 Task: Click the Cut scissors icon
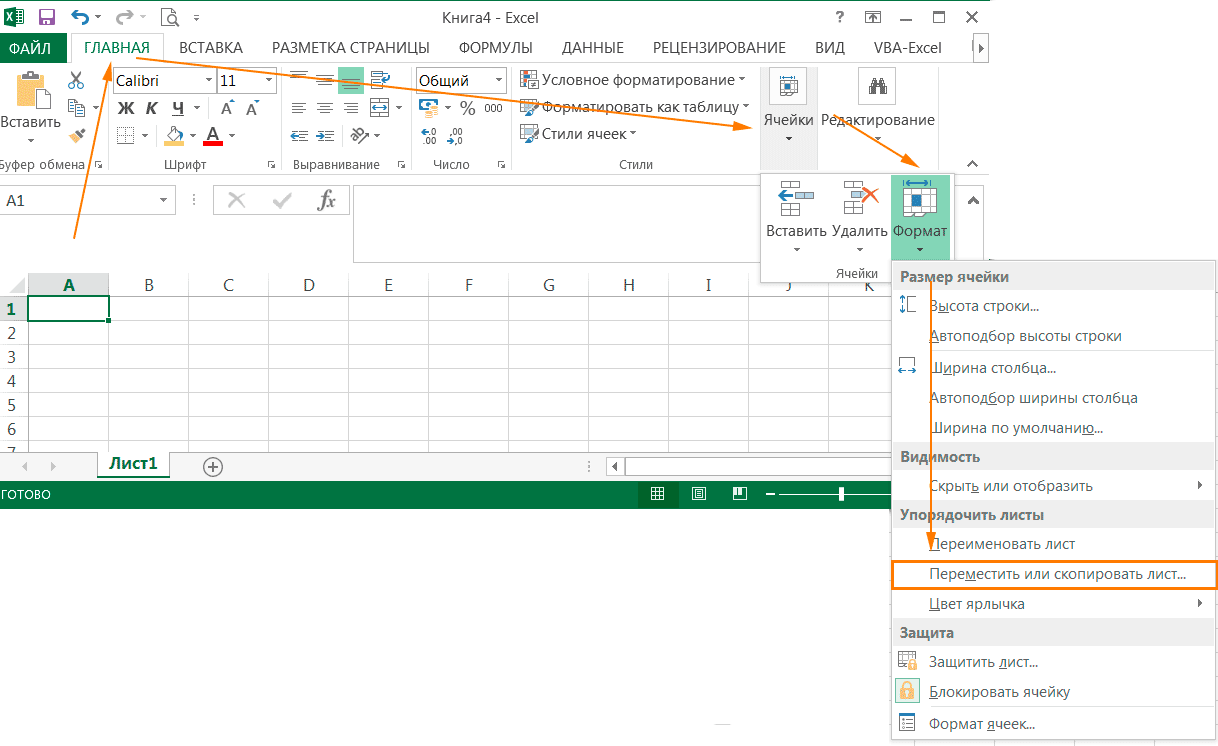point(76,80)
